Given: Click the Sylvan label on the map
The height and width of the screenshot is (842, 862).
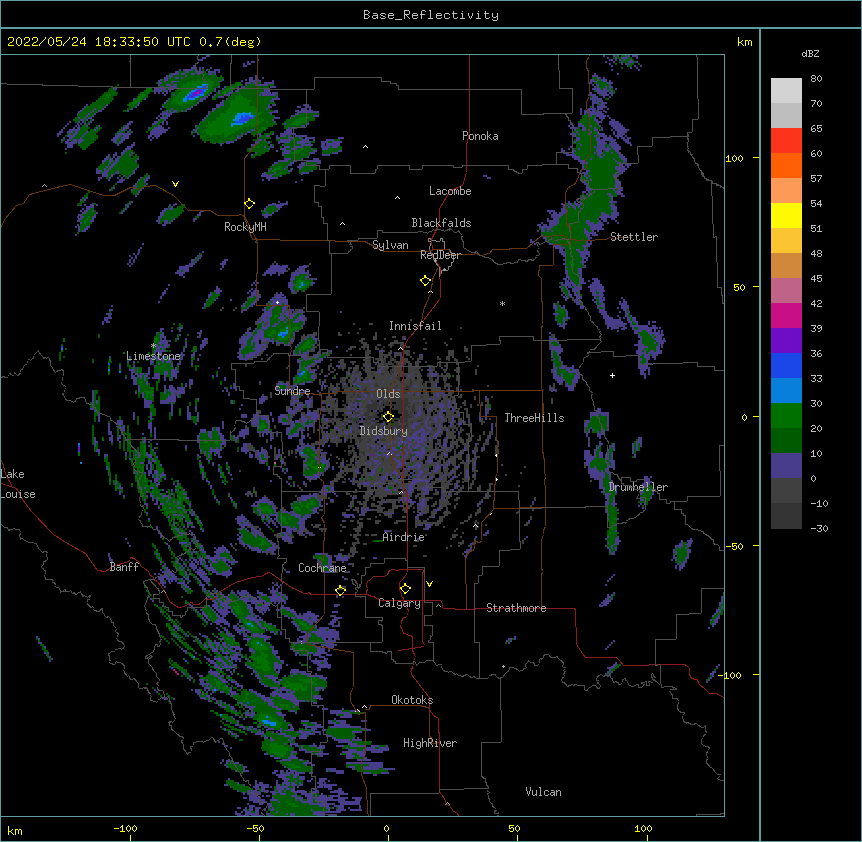Looking at the screenshot, I should (390, 245).
